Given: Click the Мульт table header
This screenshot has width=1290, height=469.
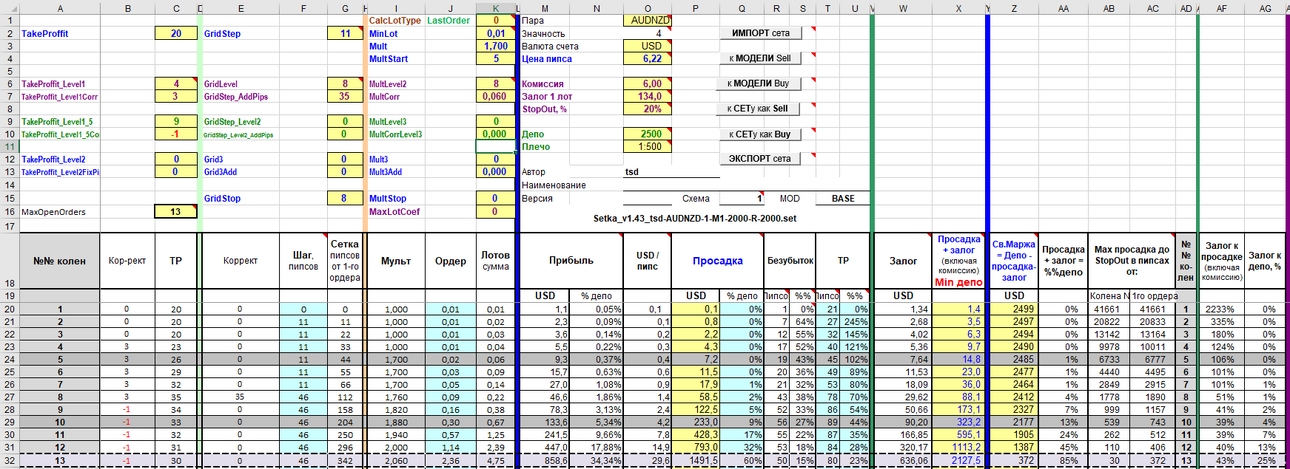Looking at the screenshot, I should (x=396, y=260).
